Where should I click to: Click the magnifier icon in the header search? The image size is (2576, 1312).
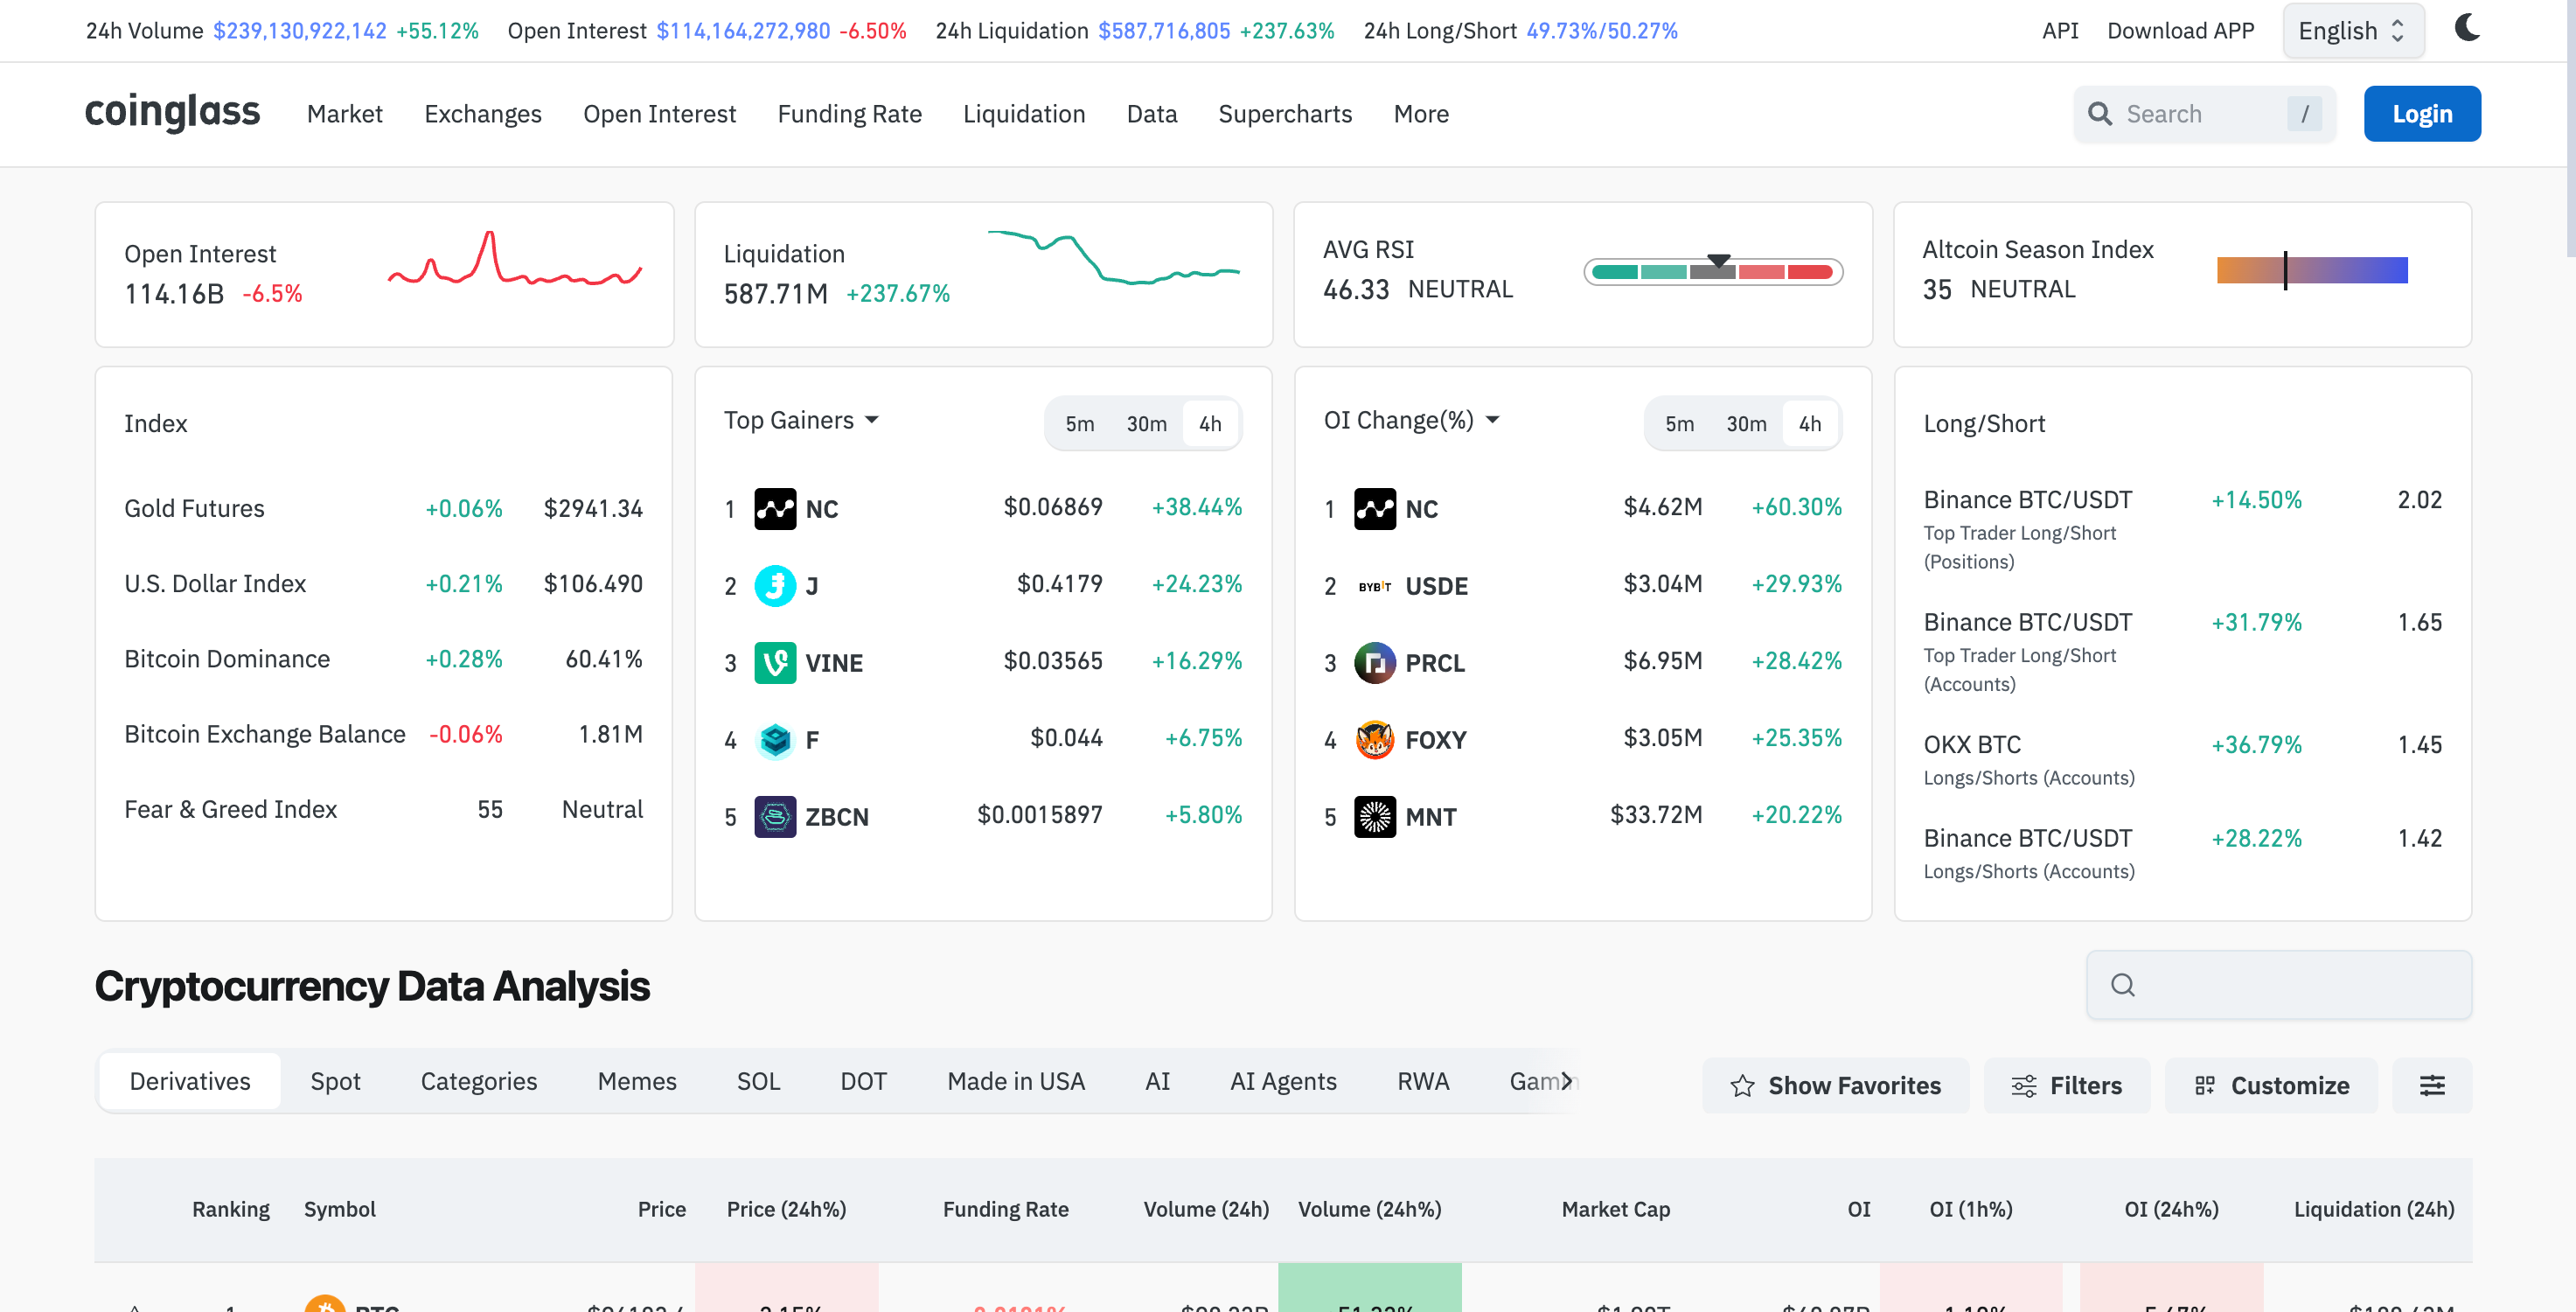pyautogui.click(x=2099, y=114)
